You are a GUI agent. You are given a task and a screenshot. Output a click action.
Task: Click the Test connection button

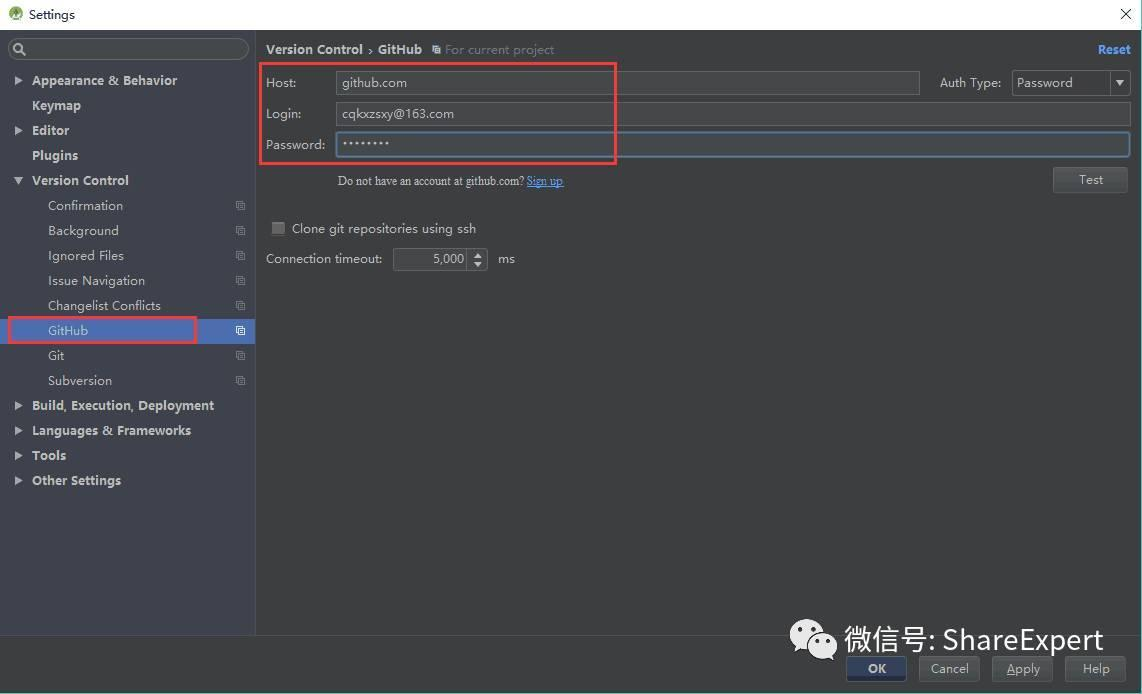click(x=1090, y=180)
